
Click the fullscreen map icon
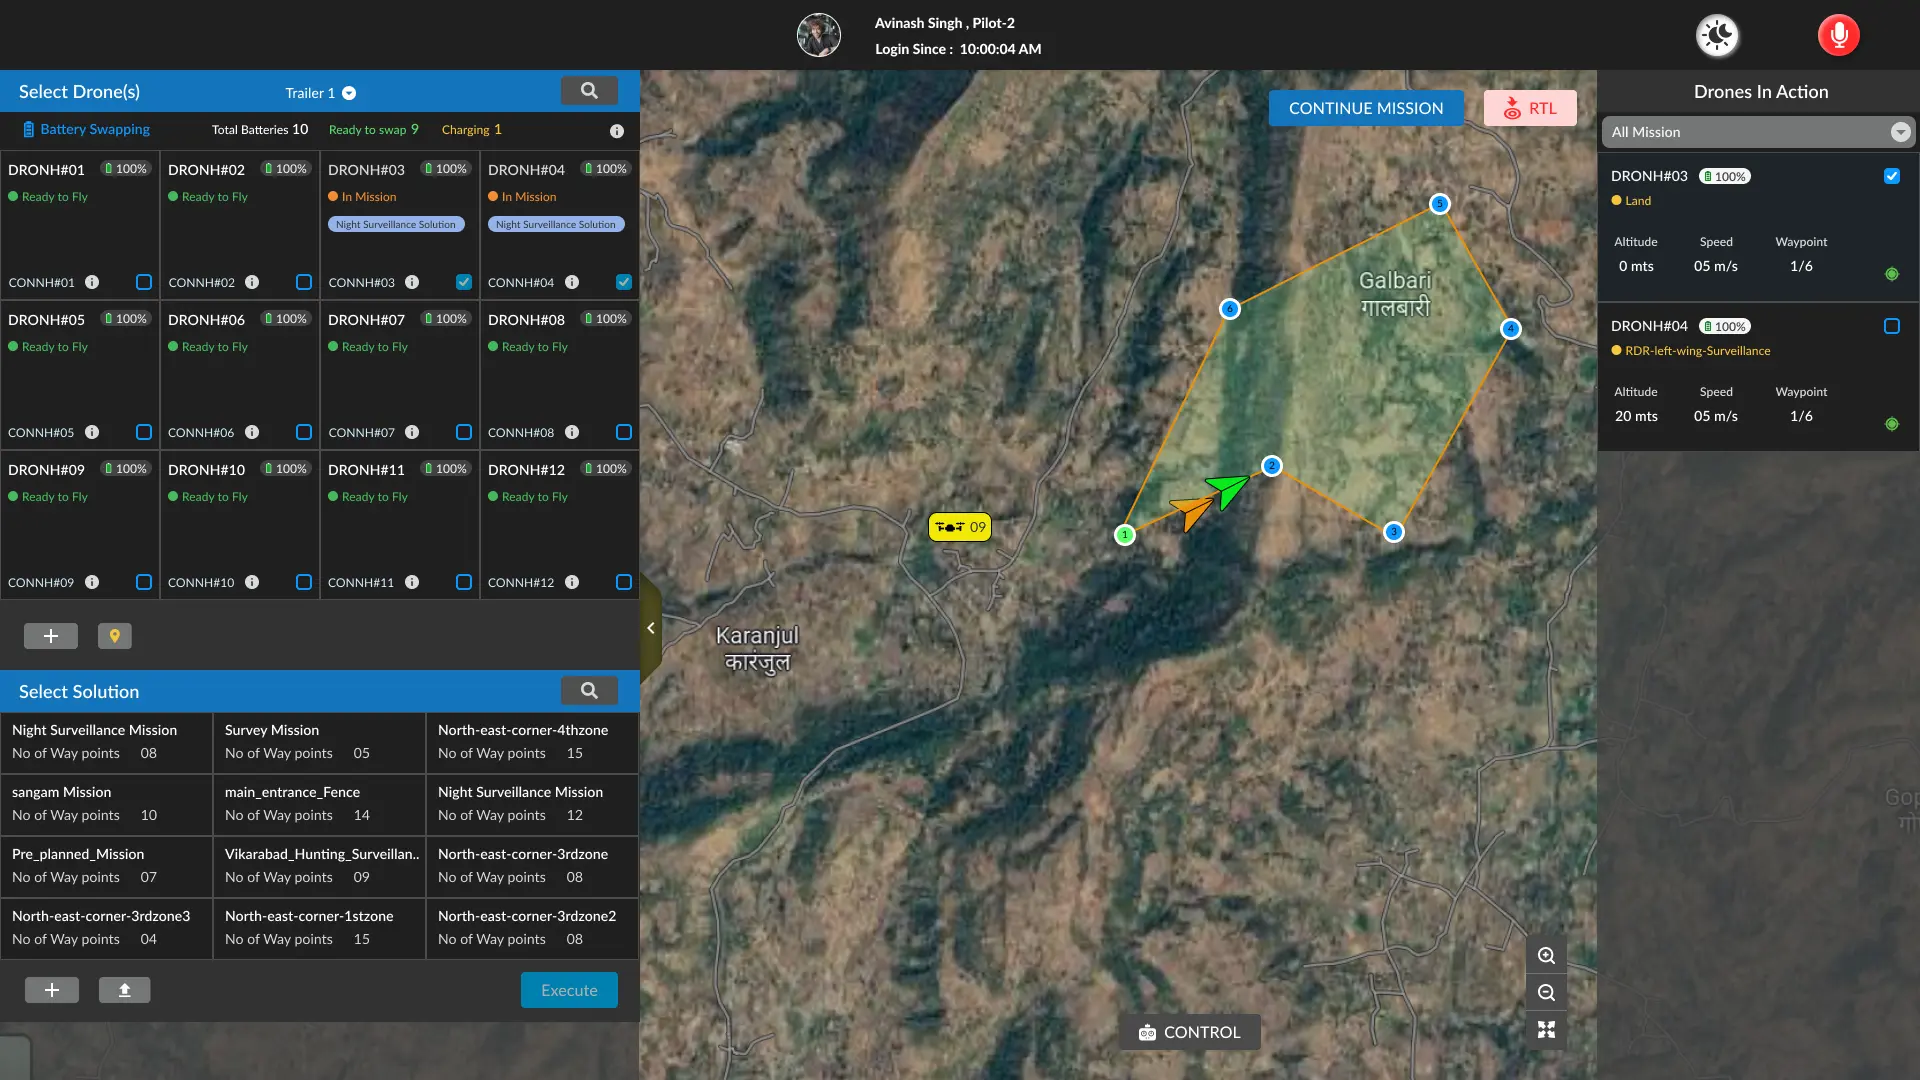click(1546, 1030)
